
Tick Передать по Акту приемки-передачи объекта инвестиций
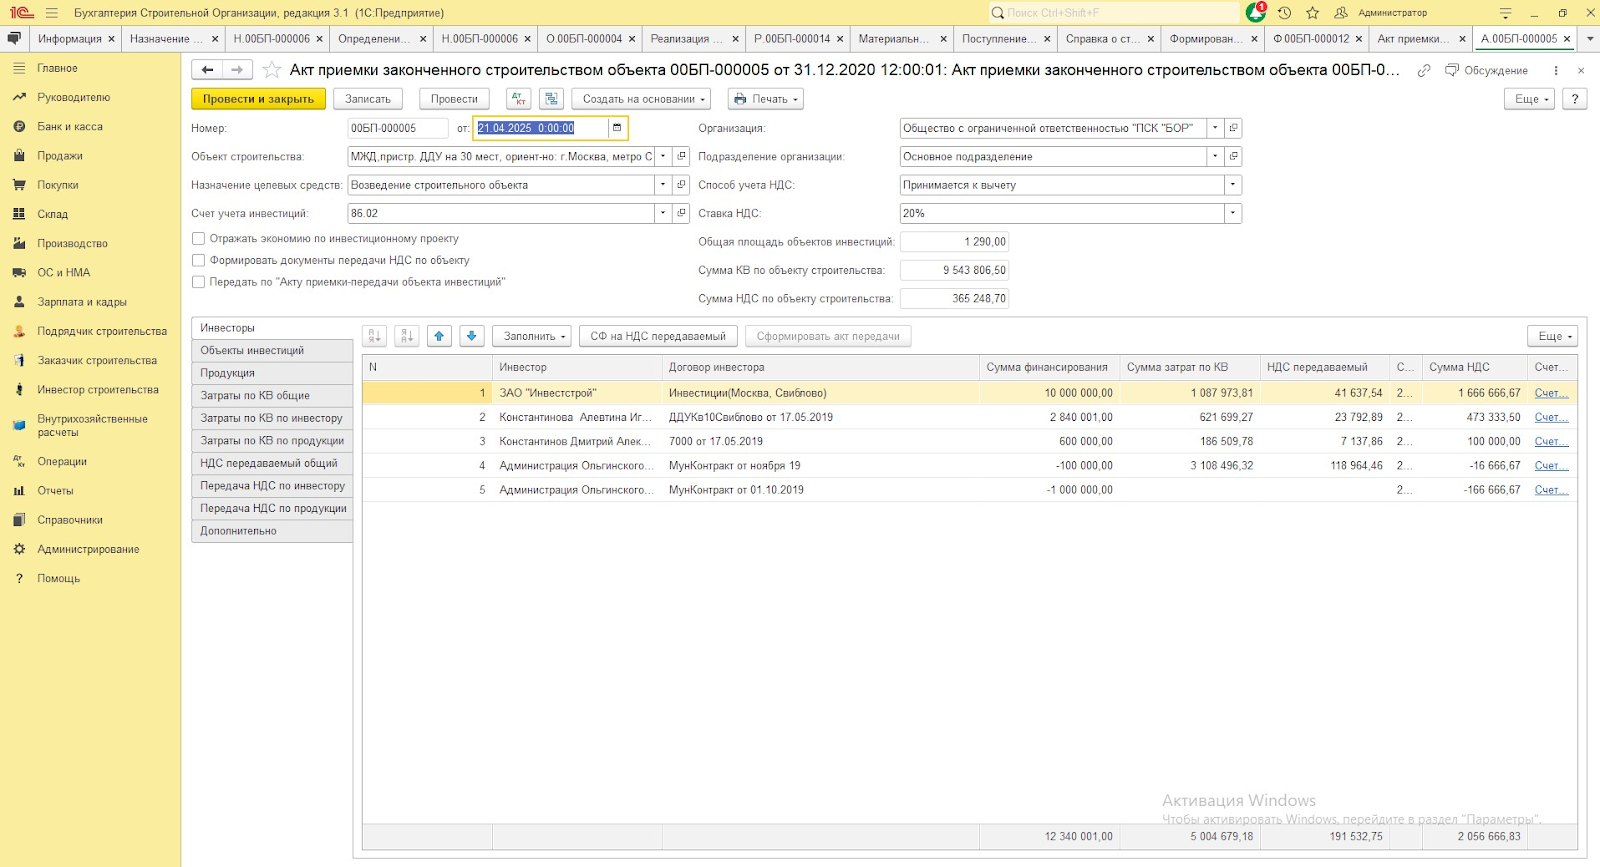[199, 282]
